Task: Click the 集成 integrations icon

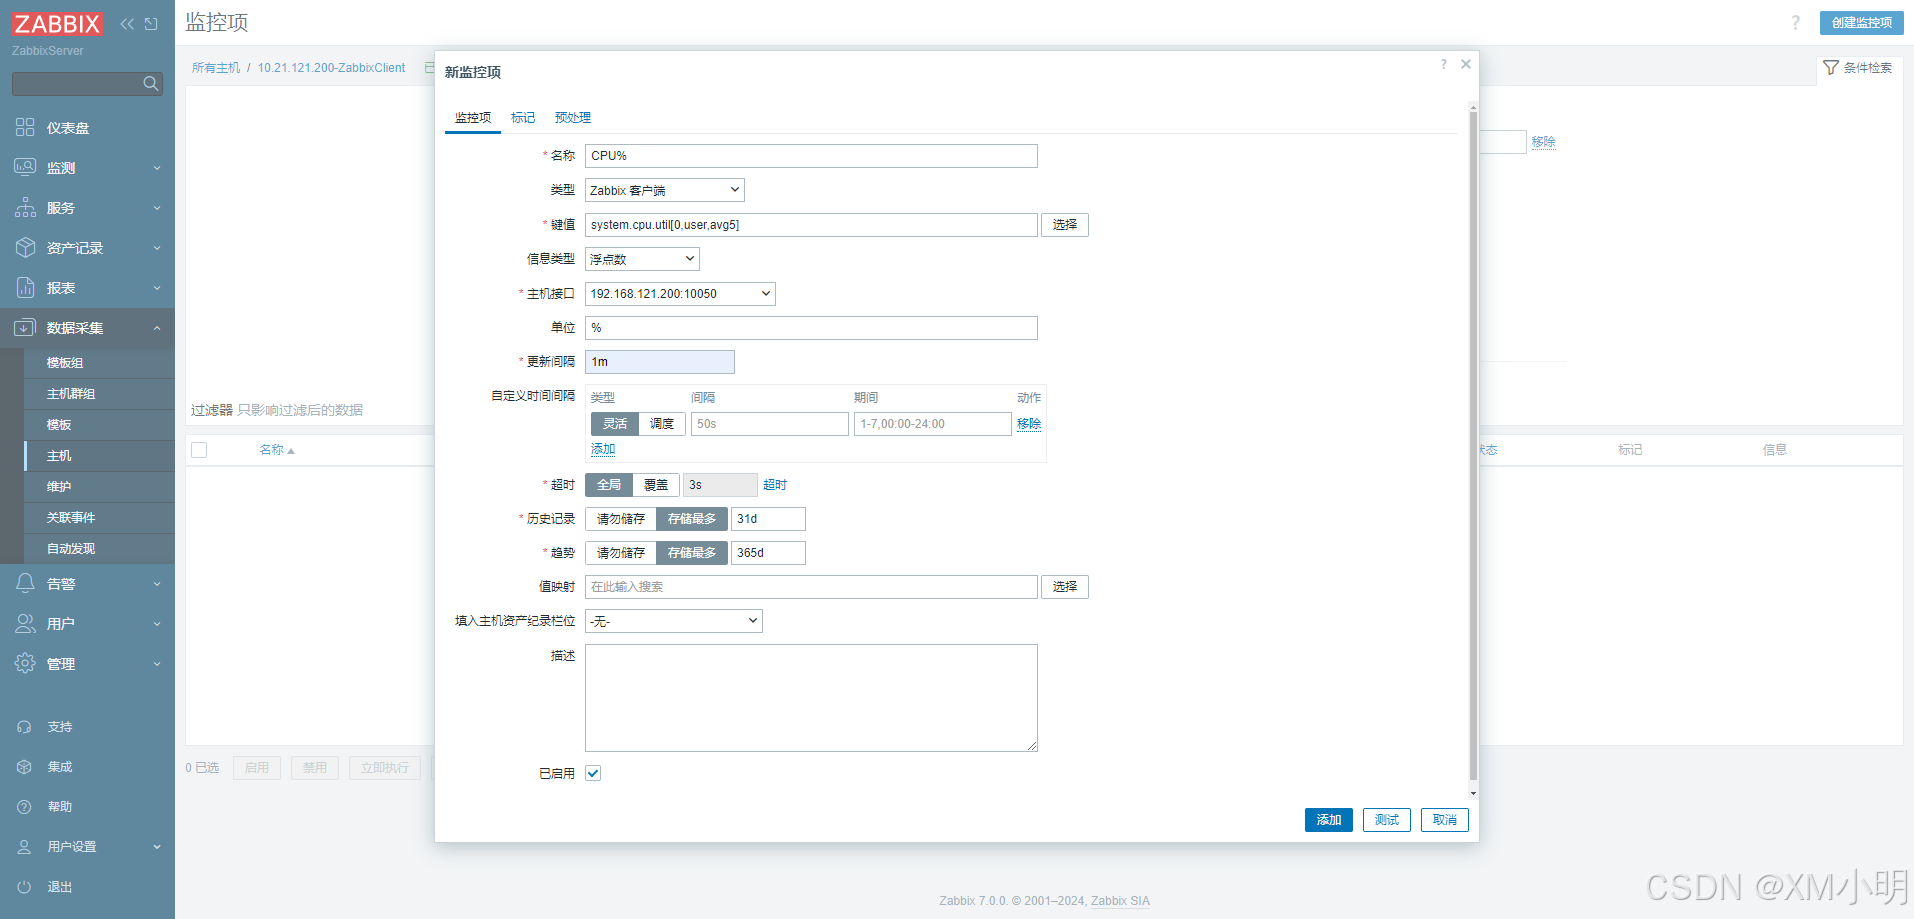Action: tap(25, 767)
